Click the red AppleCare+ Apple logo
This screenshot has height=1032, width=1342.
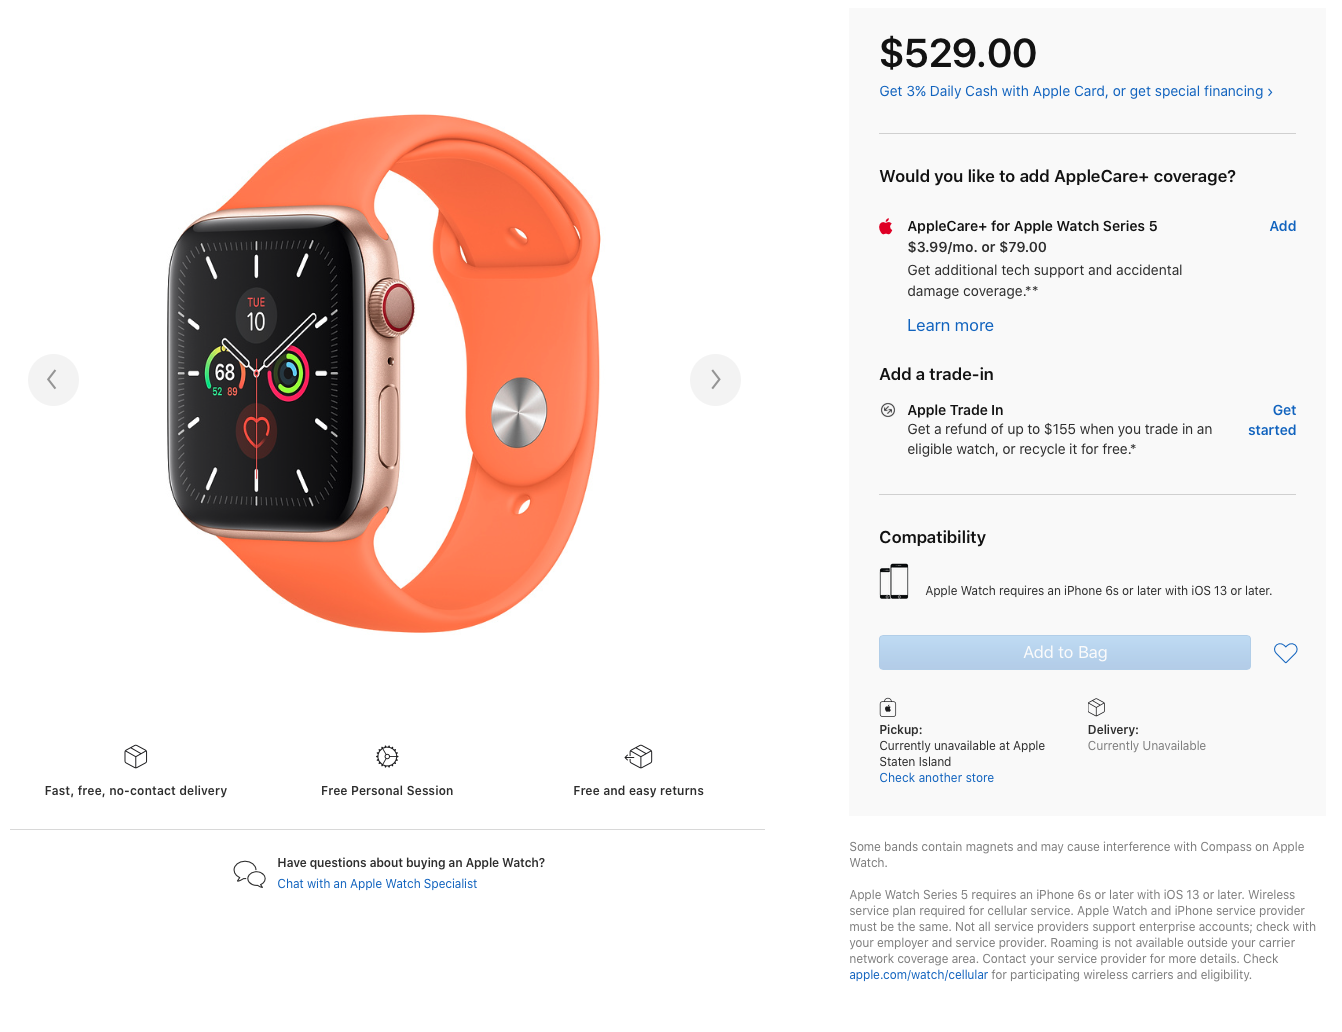(886, 227)
